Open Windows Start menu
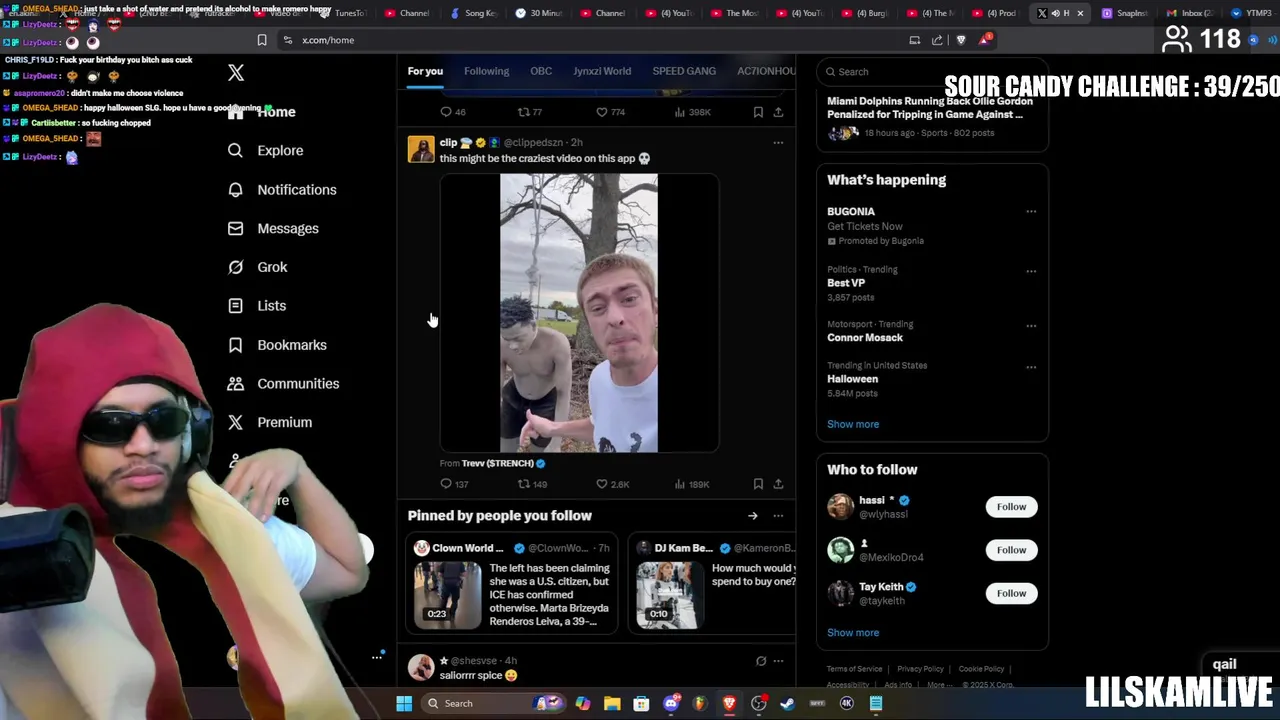1280x720 pixels. (x=404, y=704)
